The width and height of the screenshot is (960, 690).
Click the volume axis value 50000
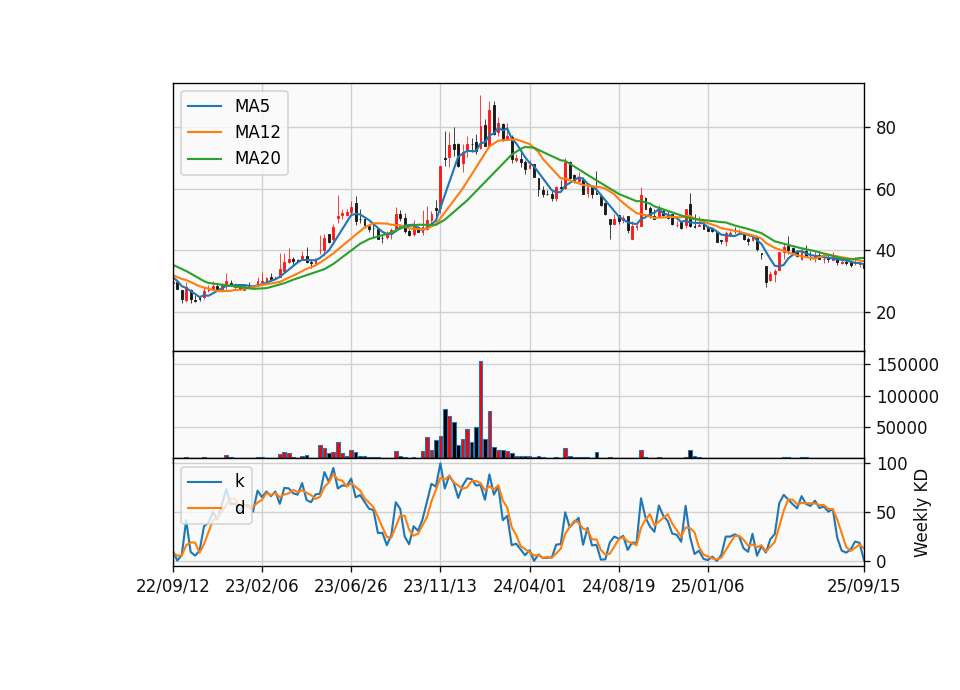[902, 428]
